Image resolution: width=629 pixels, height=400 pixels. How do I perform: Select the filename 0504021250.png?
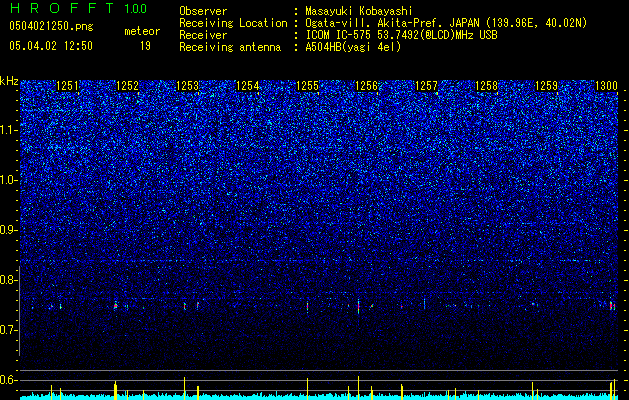51,26
